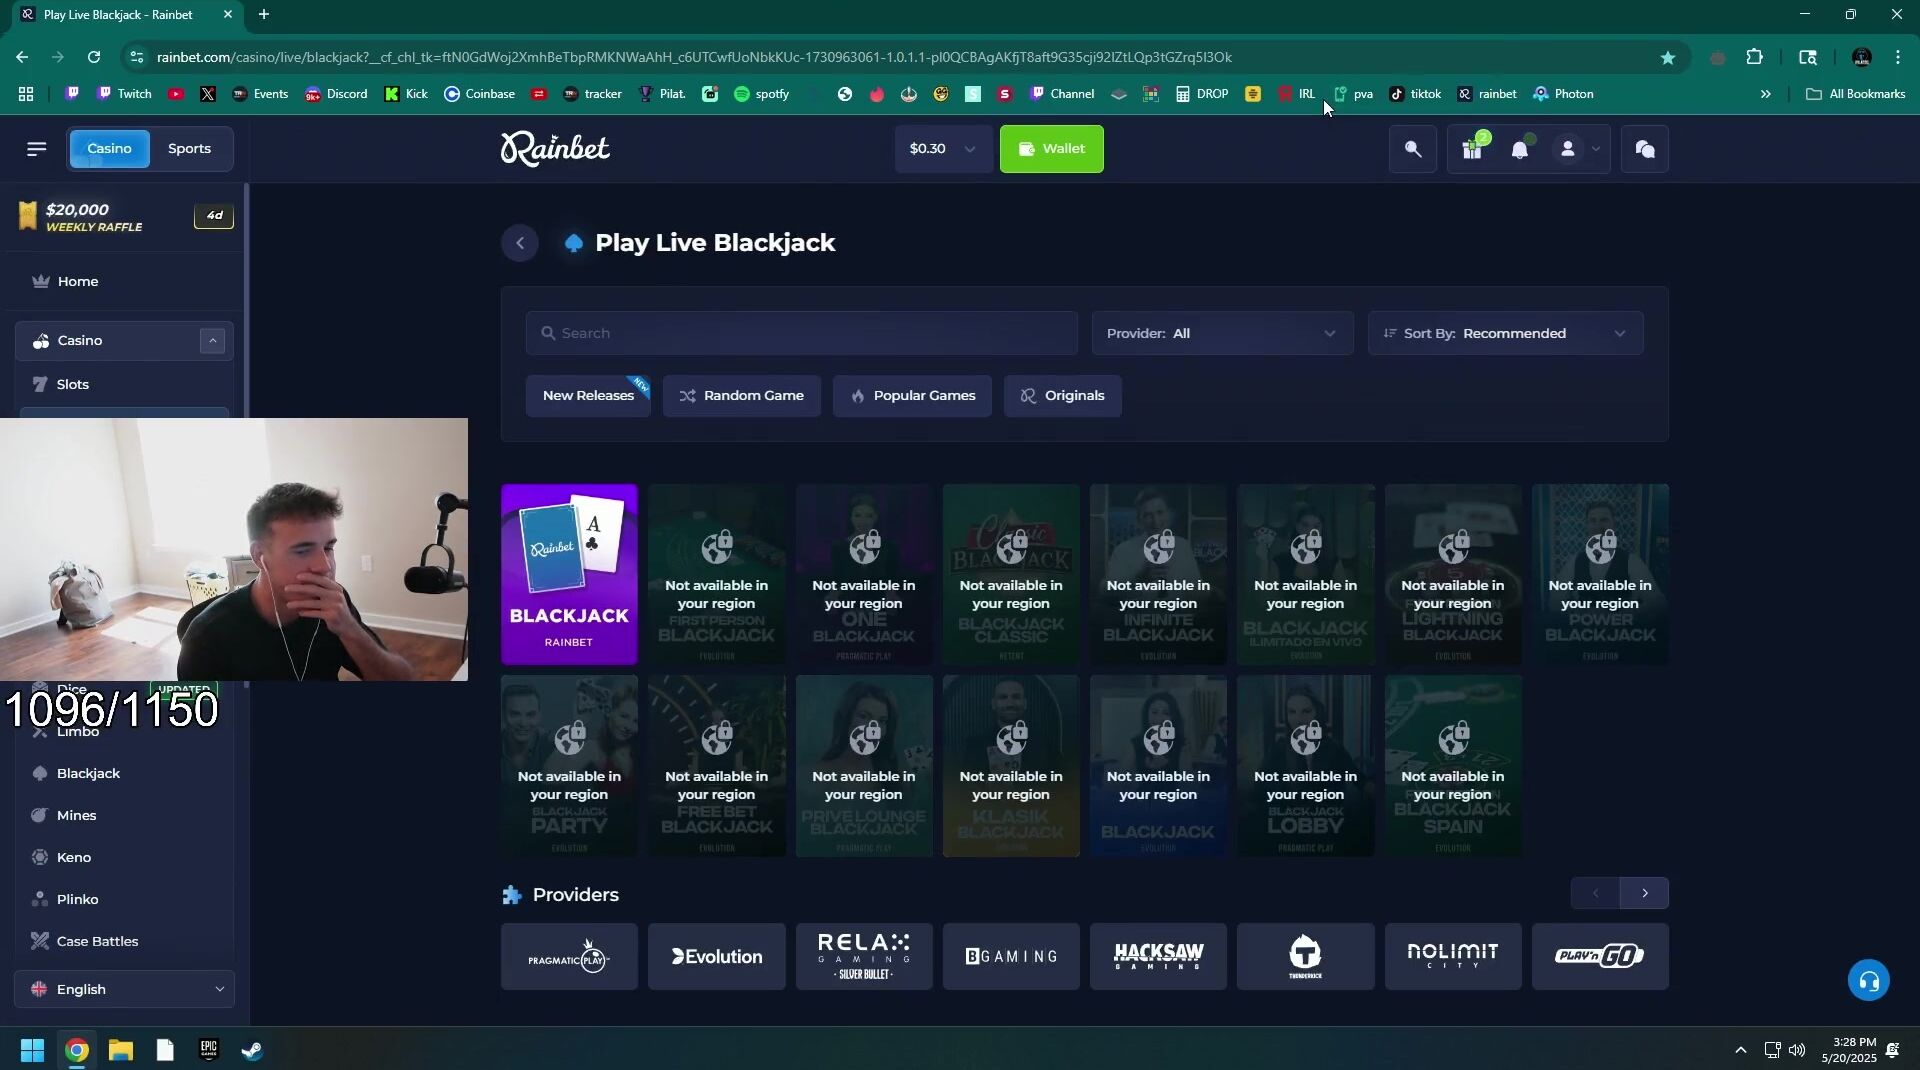This screenshot has height=1070, width=1920.
Task: Click the game search field
Action: pyautogui.click(x=802, y=334)
